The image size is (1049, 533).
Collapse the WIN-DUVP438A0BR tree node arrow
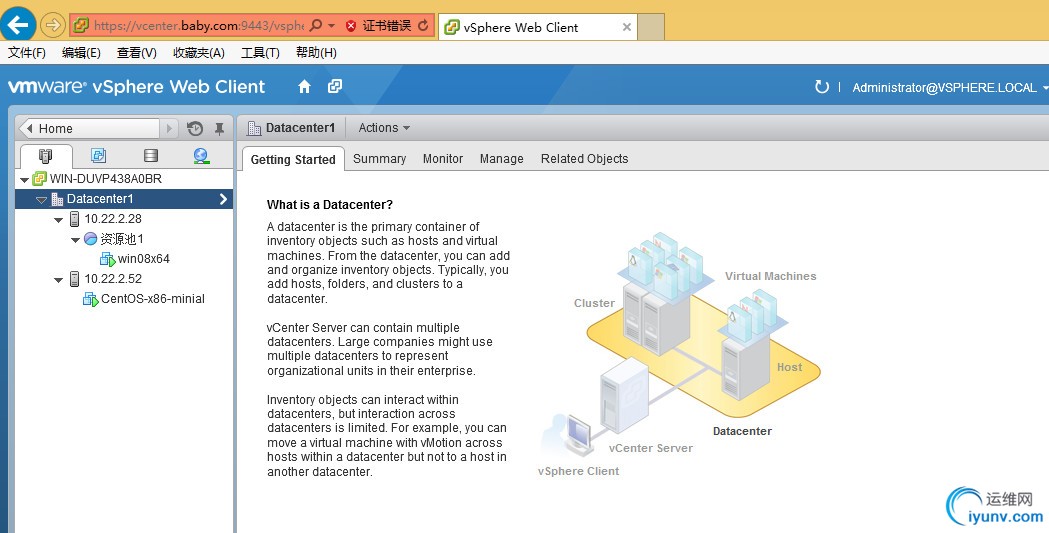25,180
